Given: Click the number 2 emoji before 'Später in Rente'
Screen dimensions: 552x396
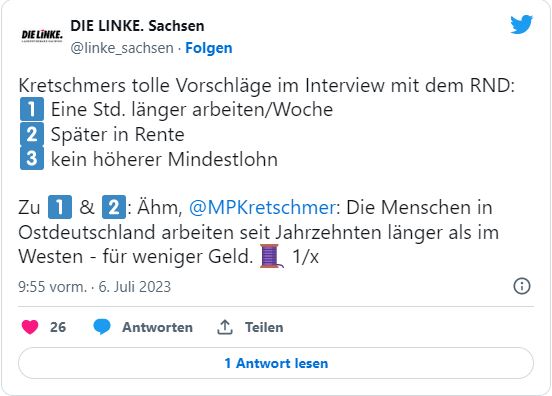Looking at the screenshot, I should 32,134.
